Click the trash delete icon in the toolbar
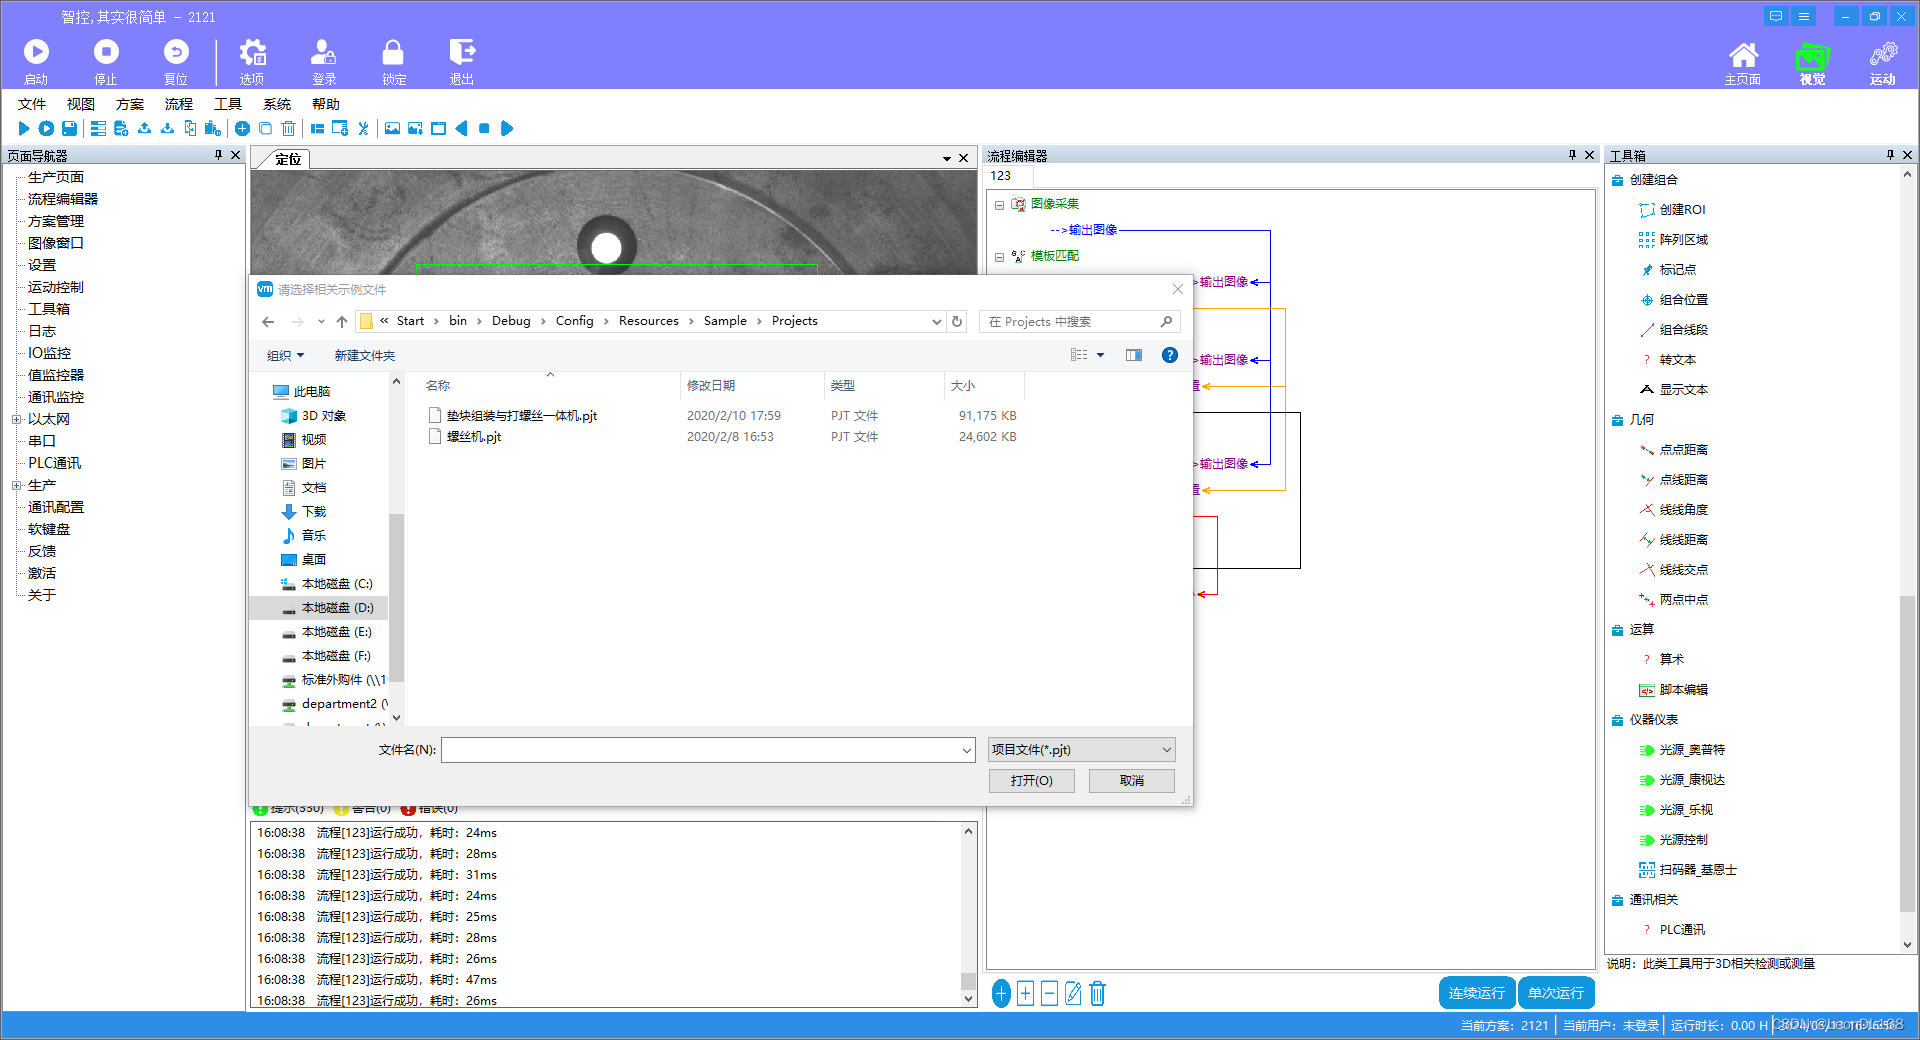This screenshot has width=1920, height=1040. (288, 128)
